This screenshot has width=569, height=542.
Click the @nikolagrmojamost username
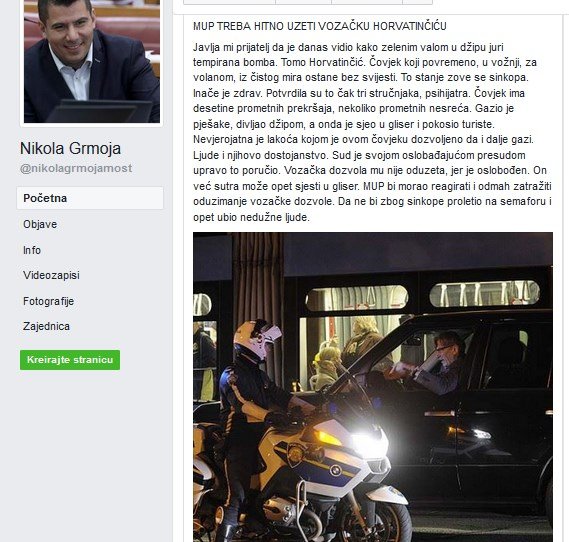[76, 168]
